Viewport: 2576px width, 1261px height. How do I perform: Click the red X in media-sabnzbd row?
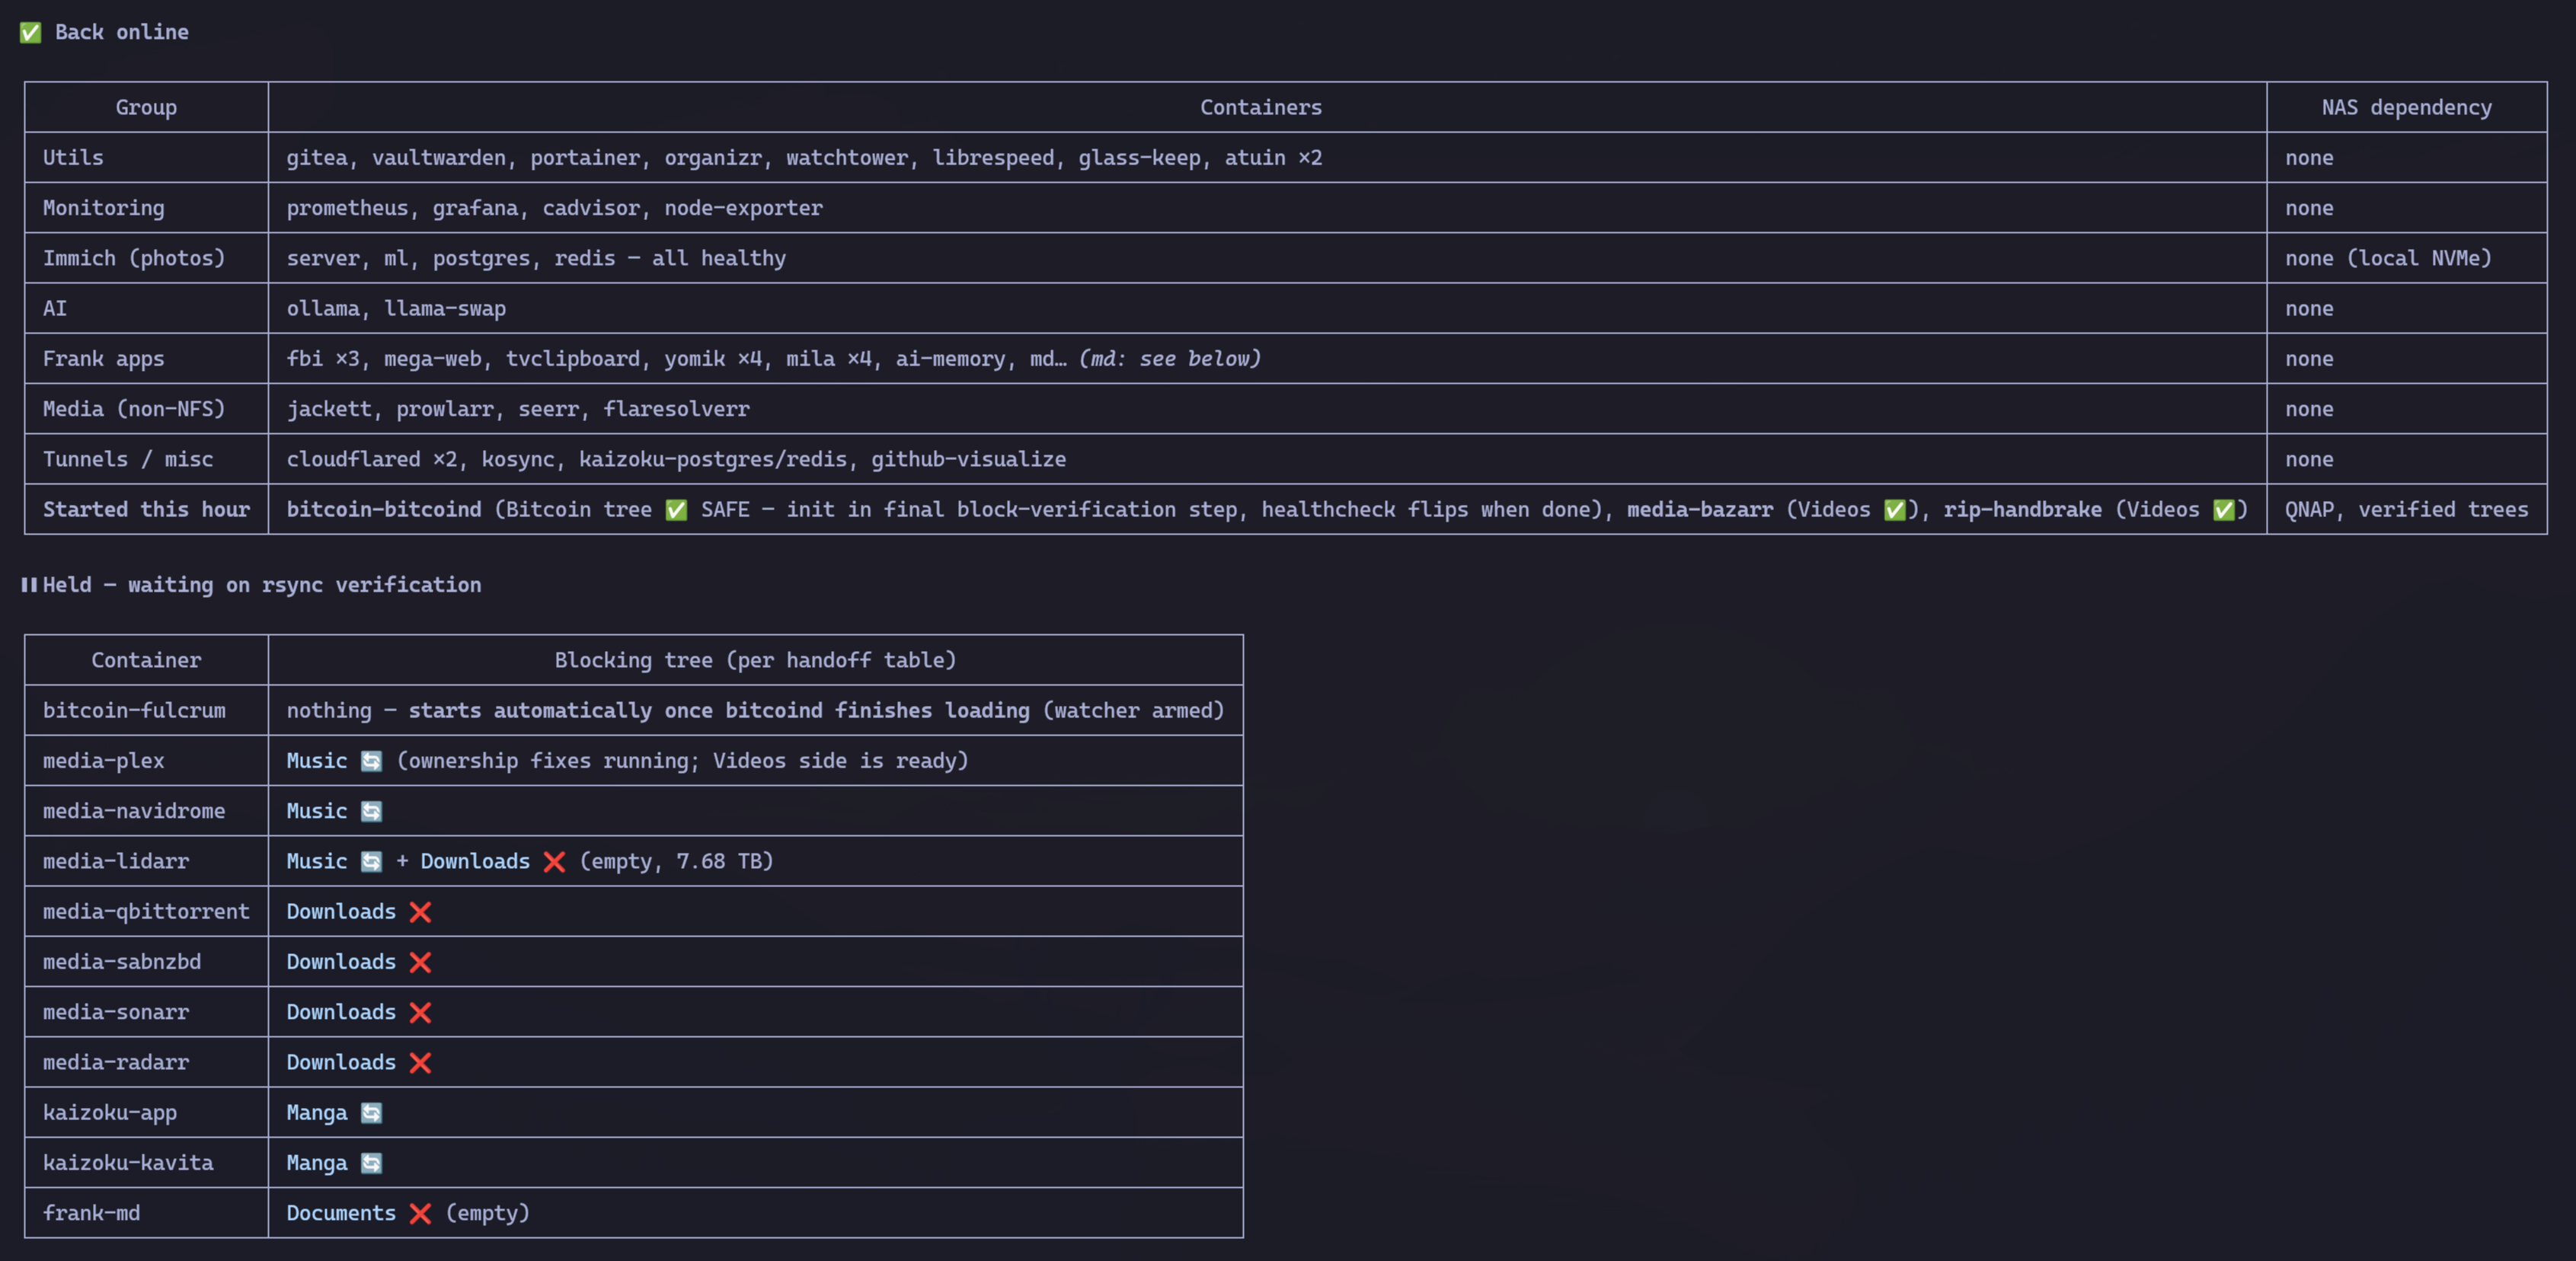pos(420,962)
